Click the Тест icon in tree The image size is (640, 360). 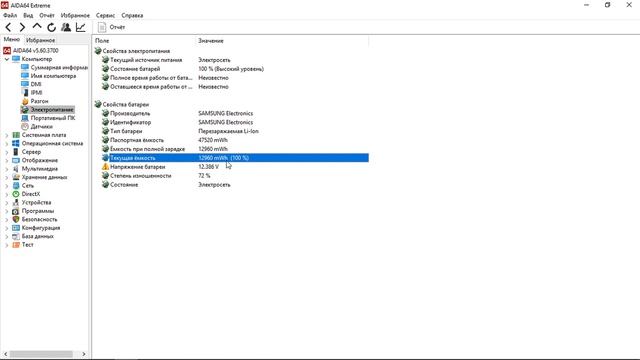pos(16,245)
